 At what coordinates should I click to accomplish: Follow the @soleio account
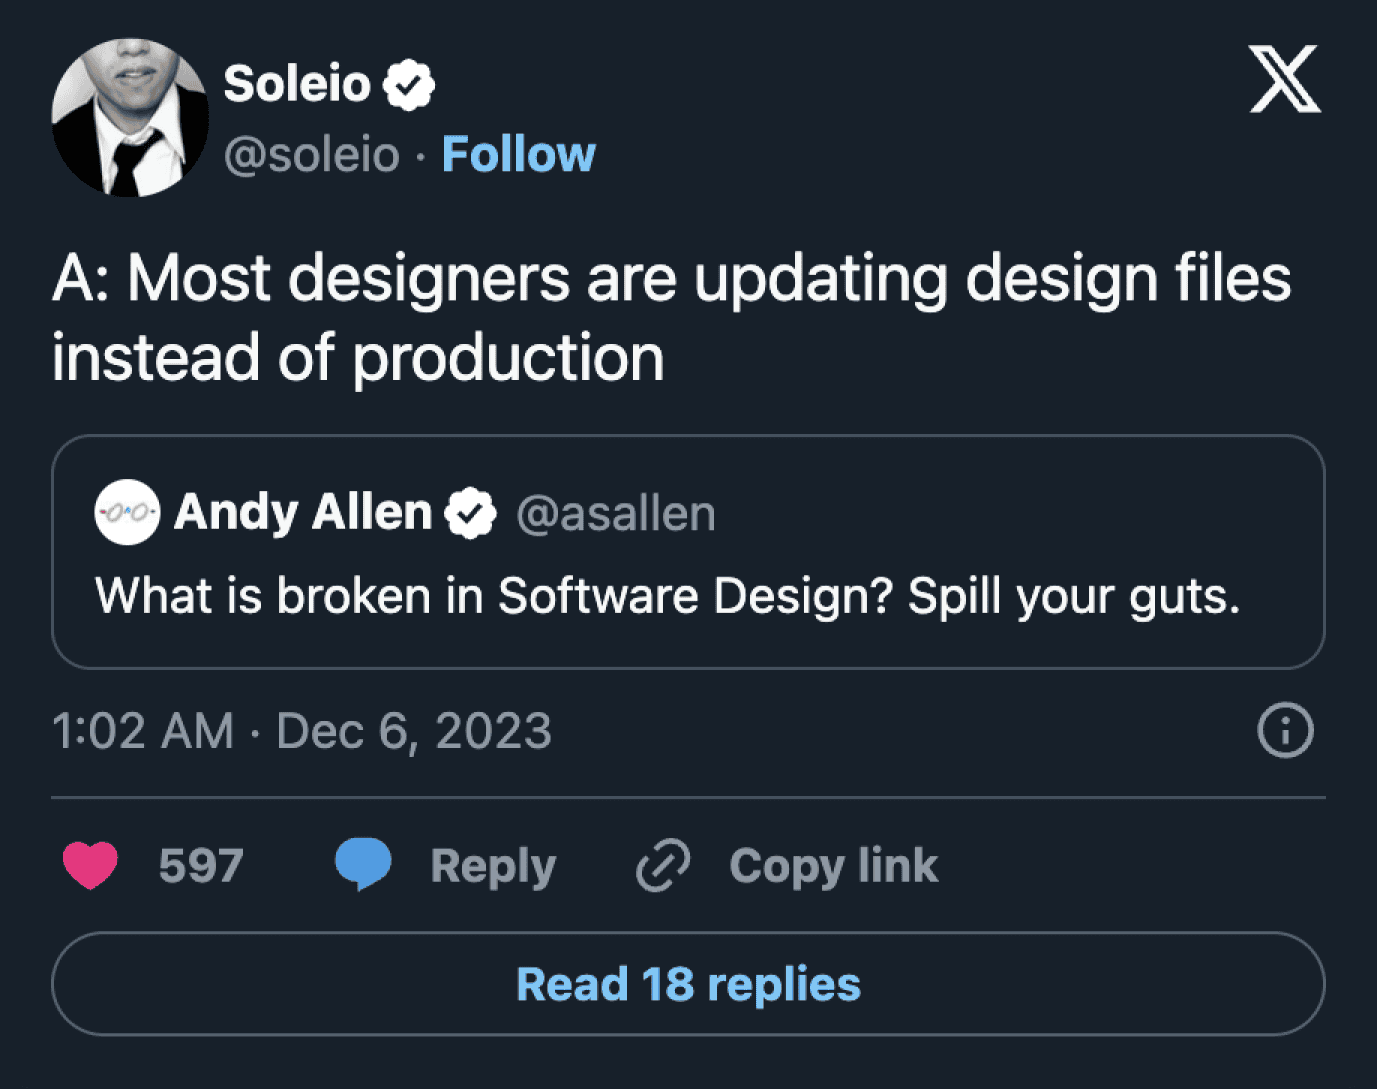point(518,155)
